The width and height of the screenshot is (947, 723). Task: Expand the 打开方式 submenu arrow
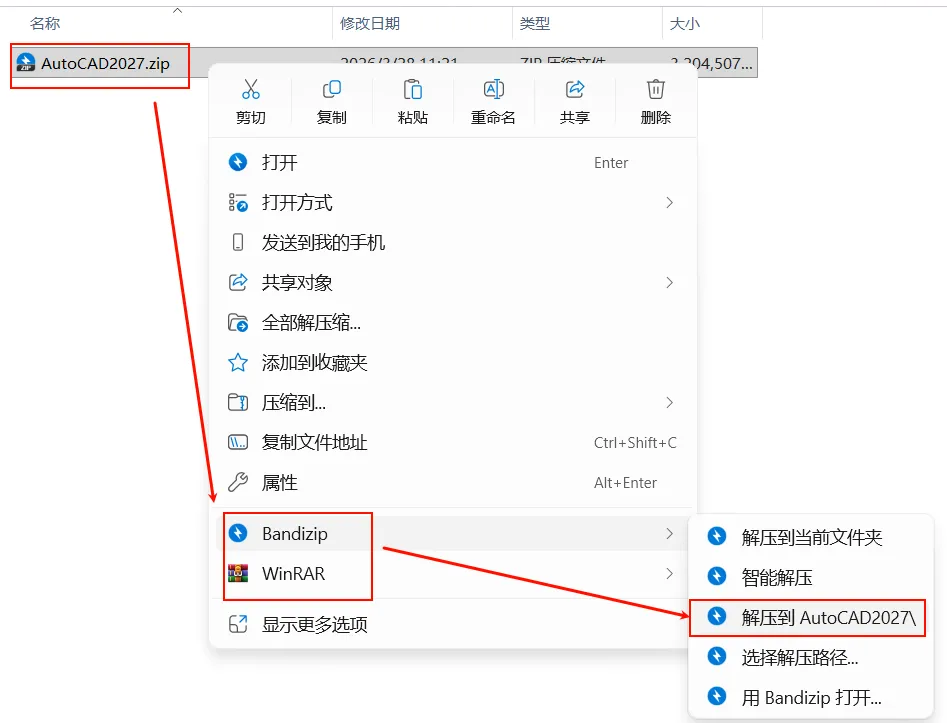pos(669,202)
